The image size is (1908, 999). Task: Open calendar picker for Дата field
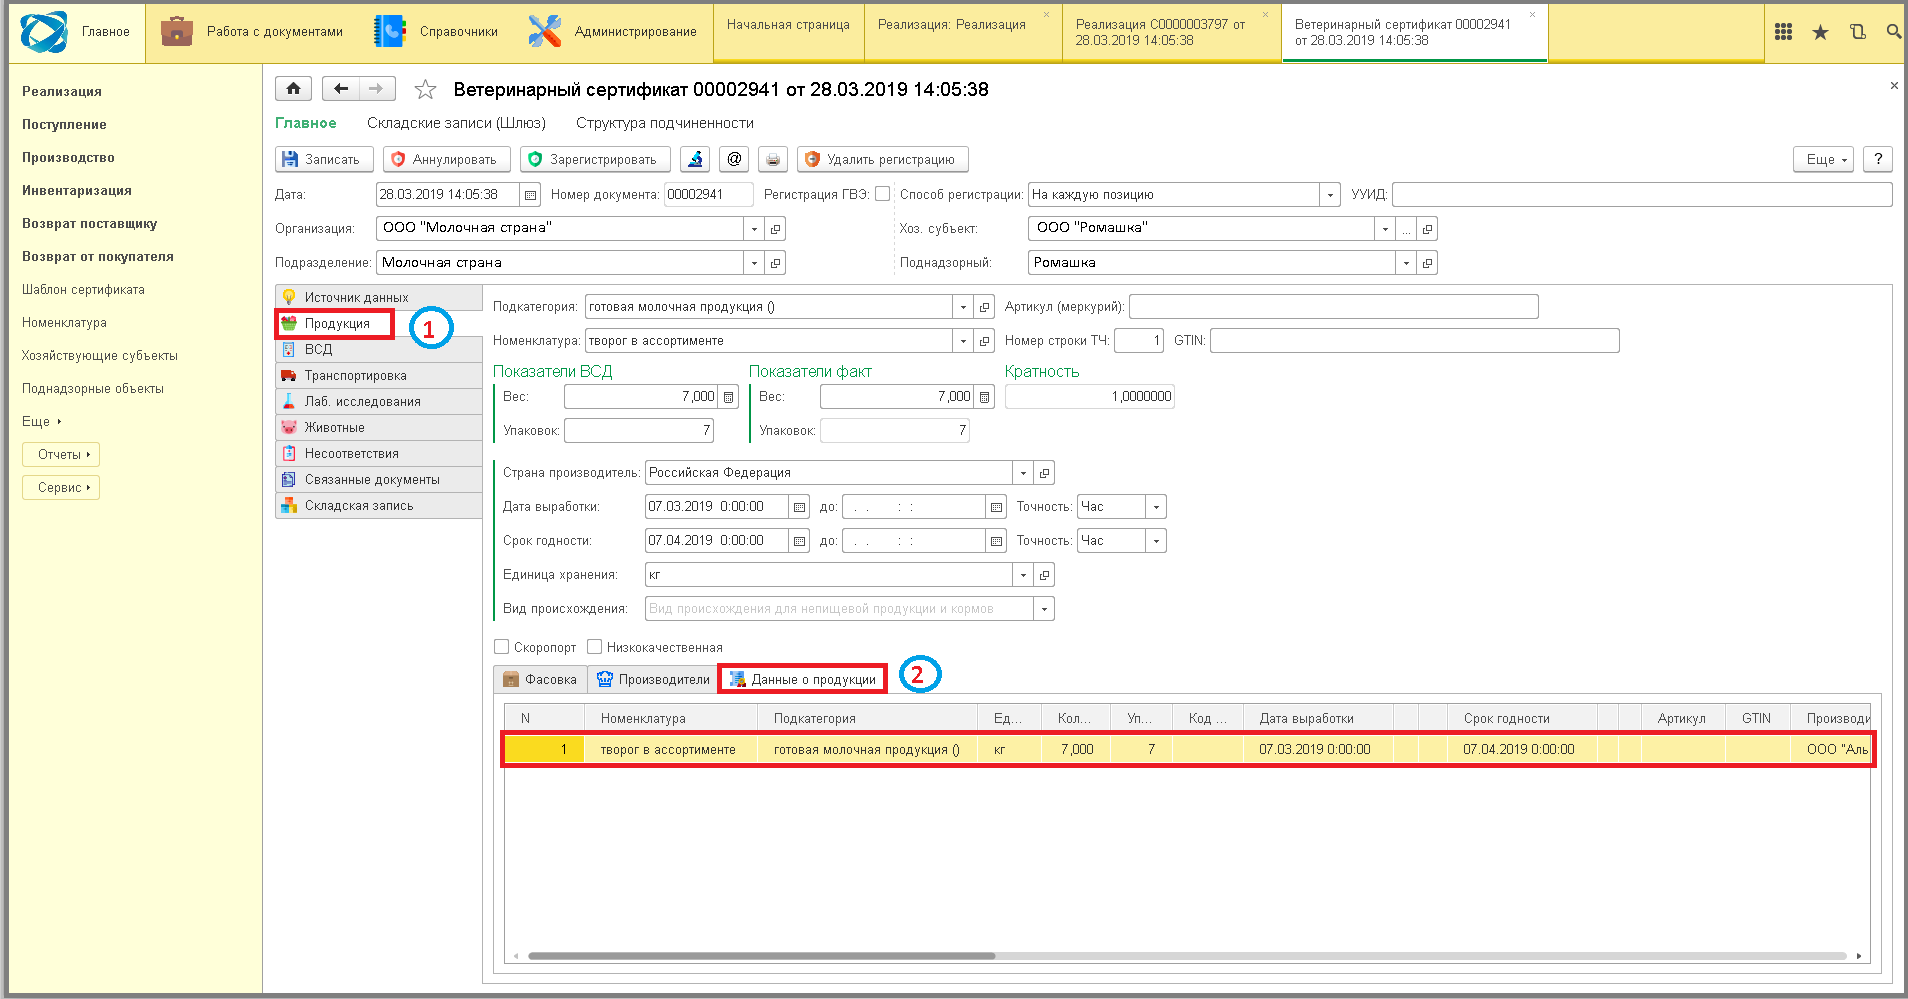pos(531,195)
